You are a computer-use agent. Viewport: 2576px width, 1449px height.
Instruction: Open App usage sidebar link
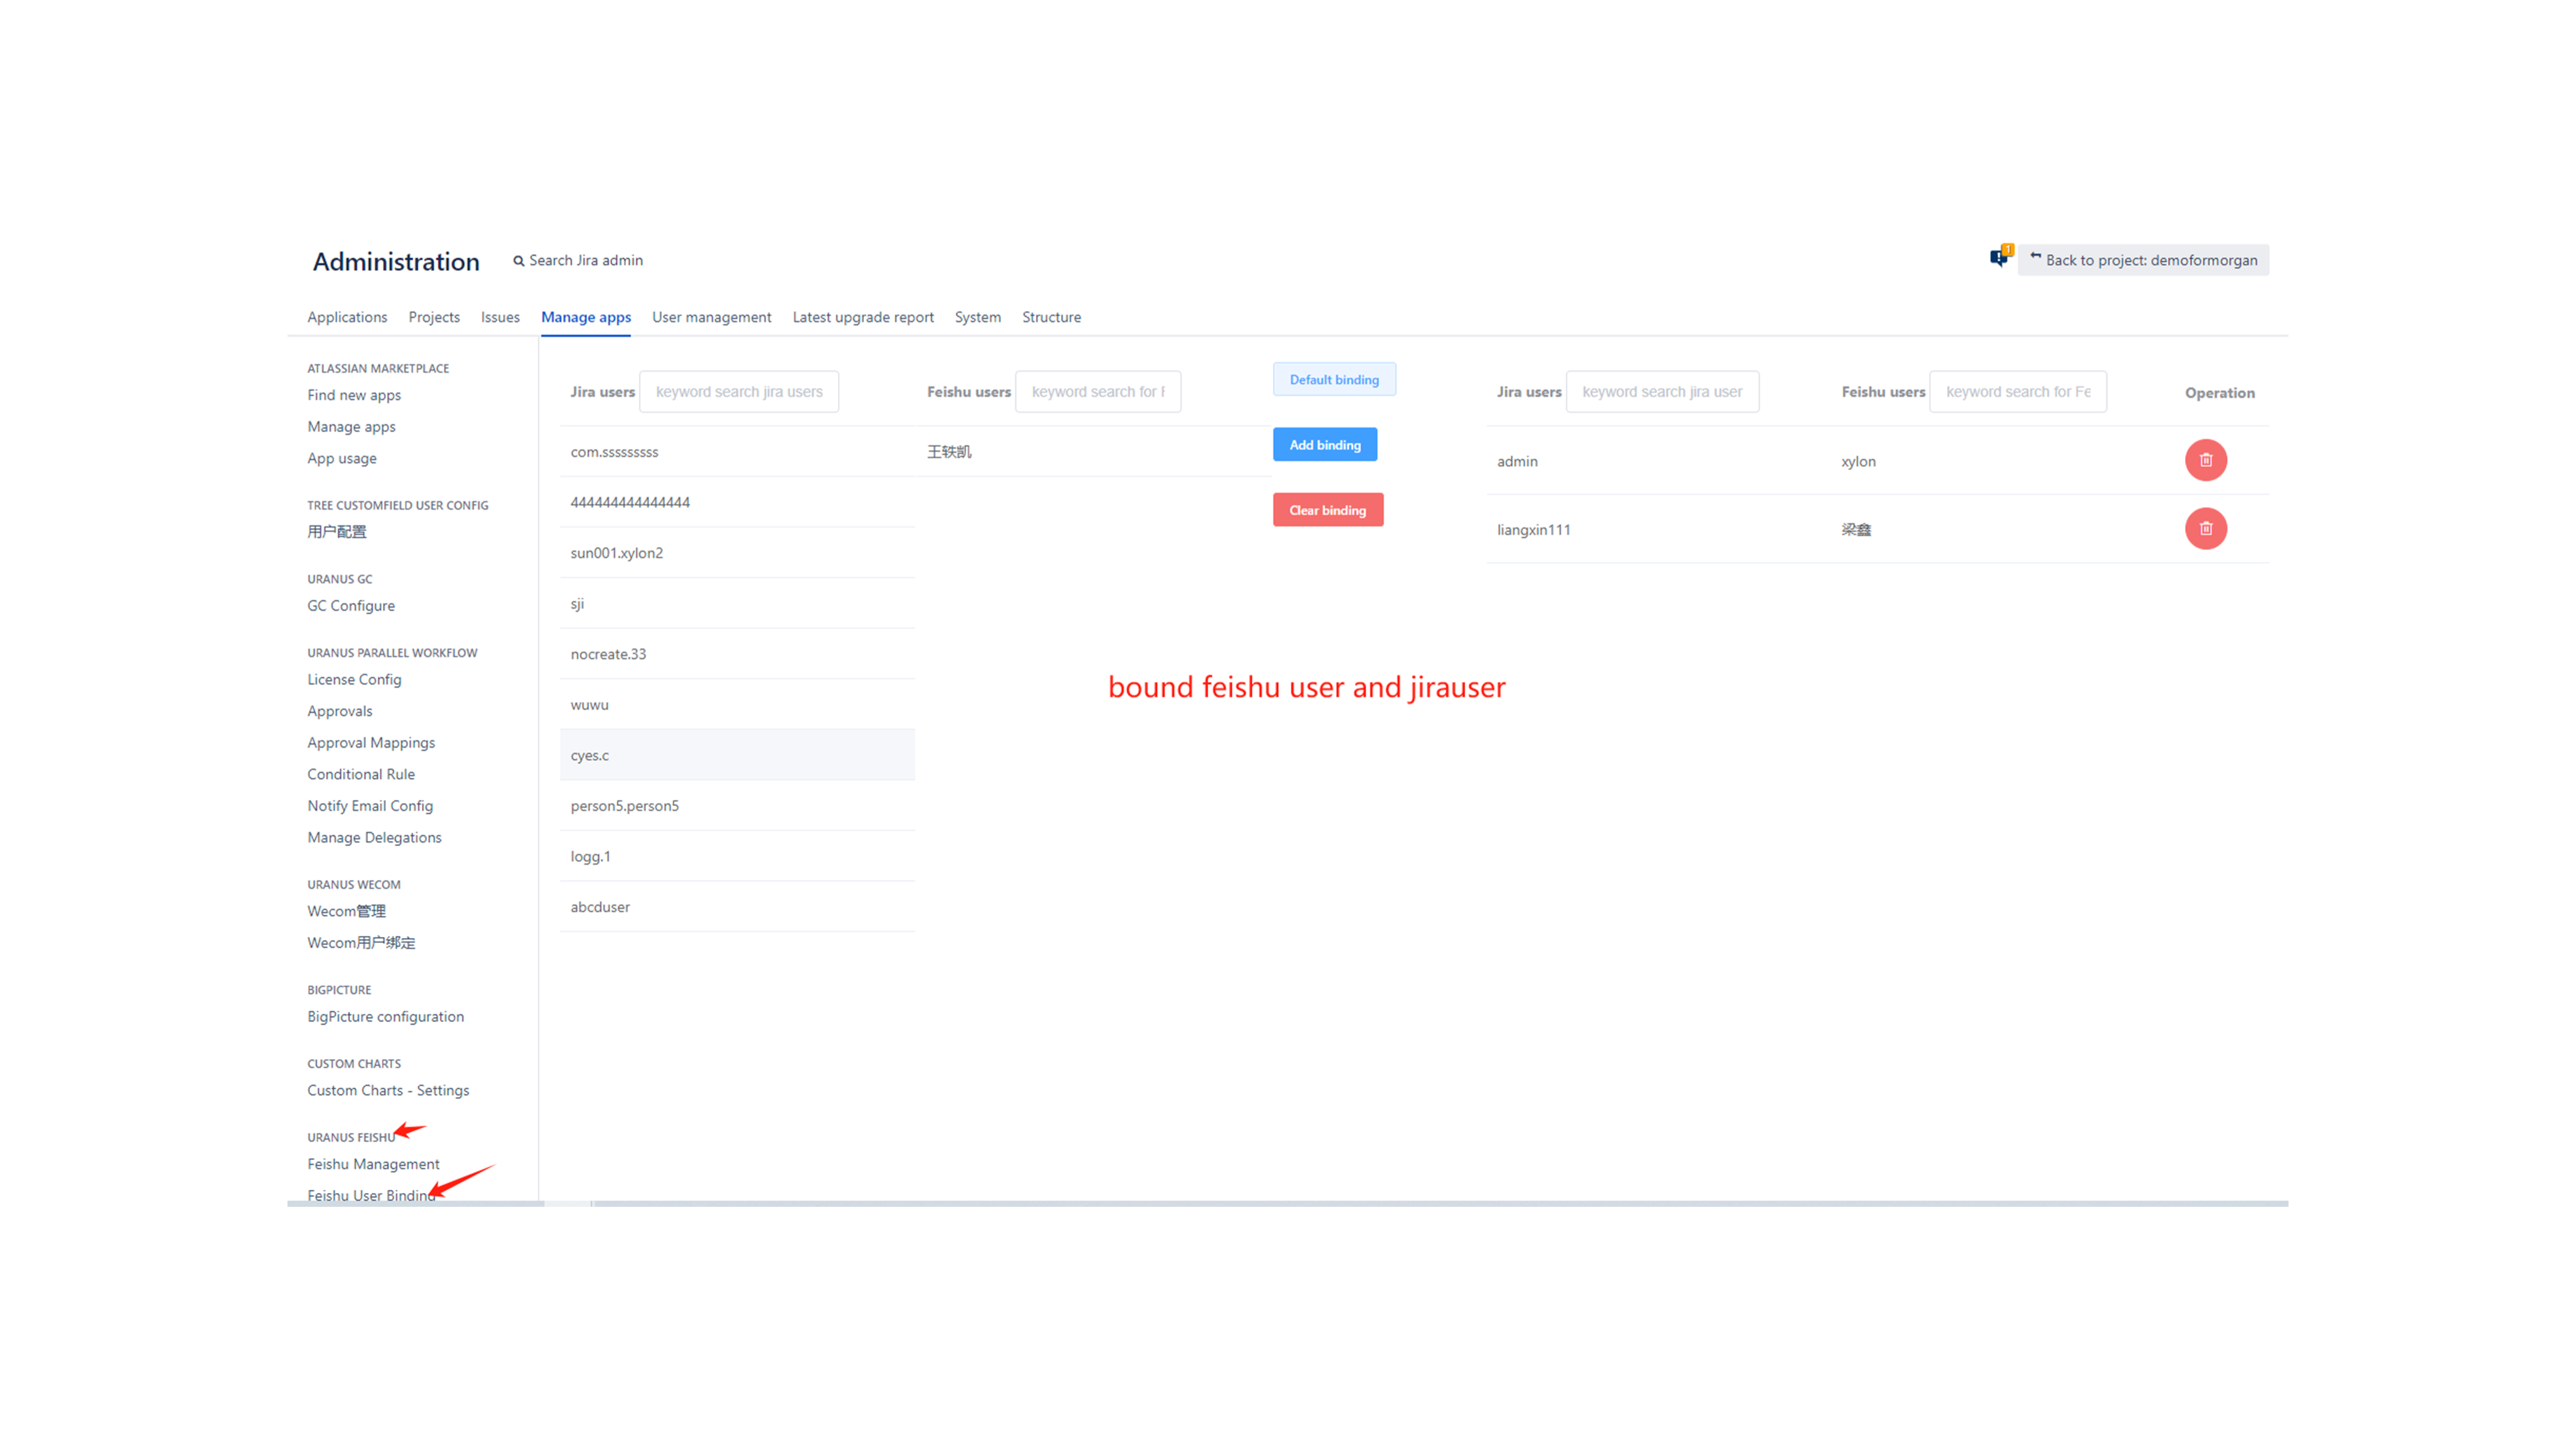[342, 458]
